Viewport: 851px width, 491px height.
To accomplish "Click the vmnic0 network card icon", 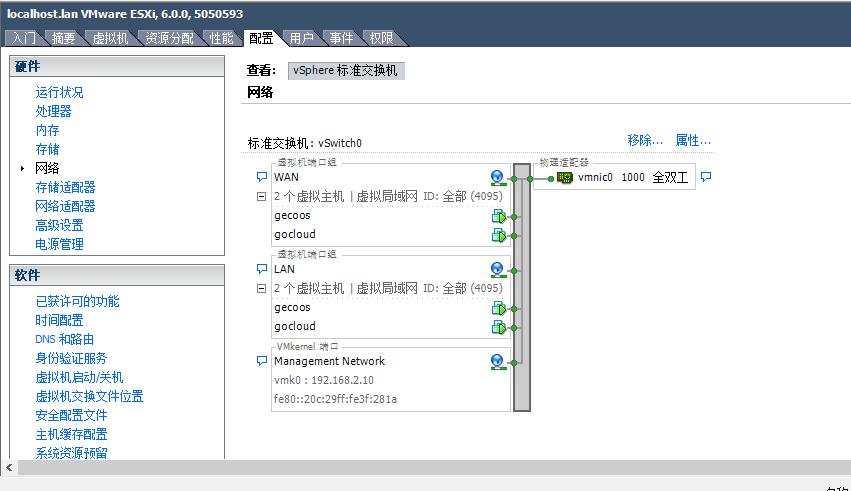I will point(565,177).
